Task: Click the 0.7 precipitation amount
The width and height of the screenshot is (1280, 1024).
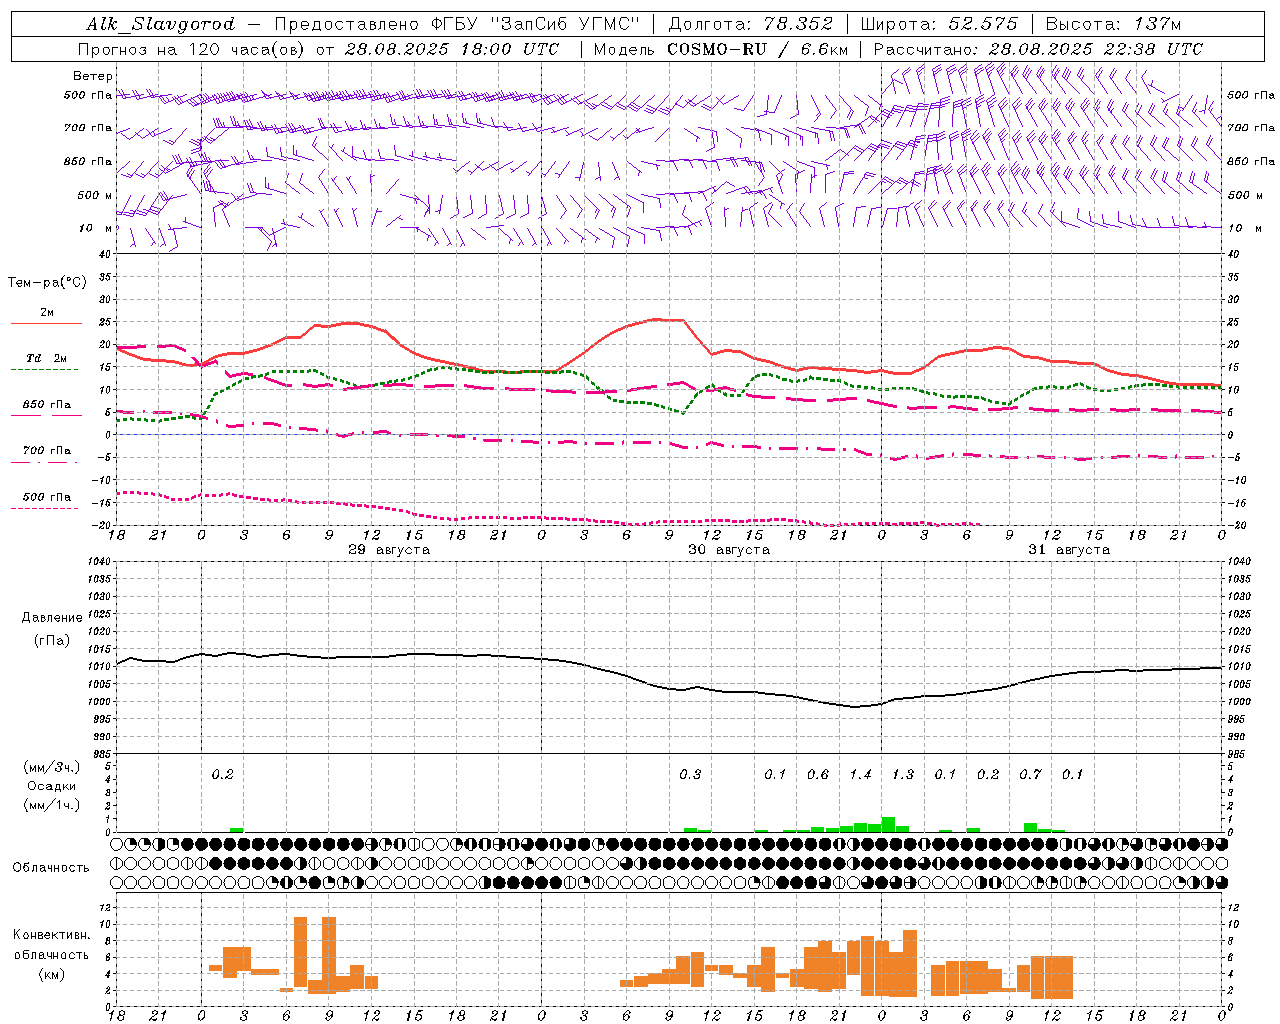Action: [1030, 775]
